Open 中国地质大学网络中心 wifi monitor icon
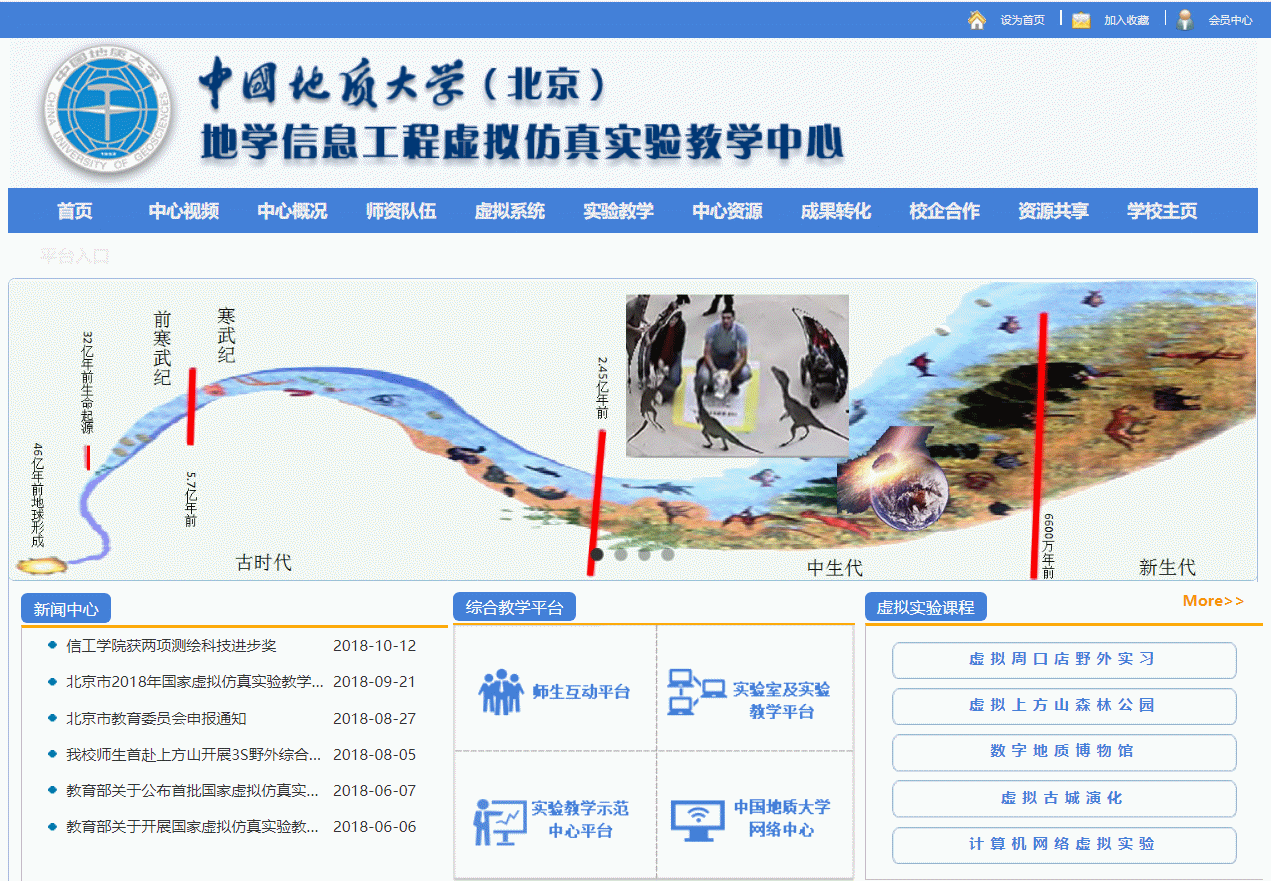Screen dimensions: 1271x881 tap(699, 820)
